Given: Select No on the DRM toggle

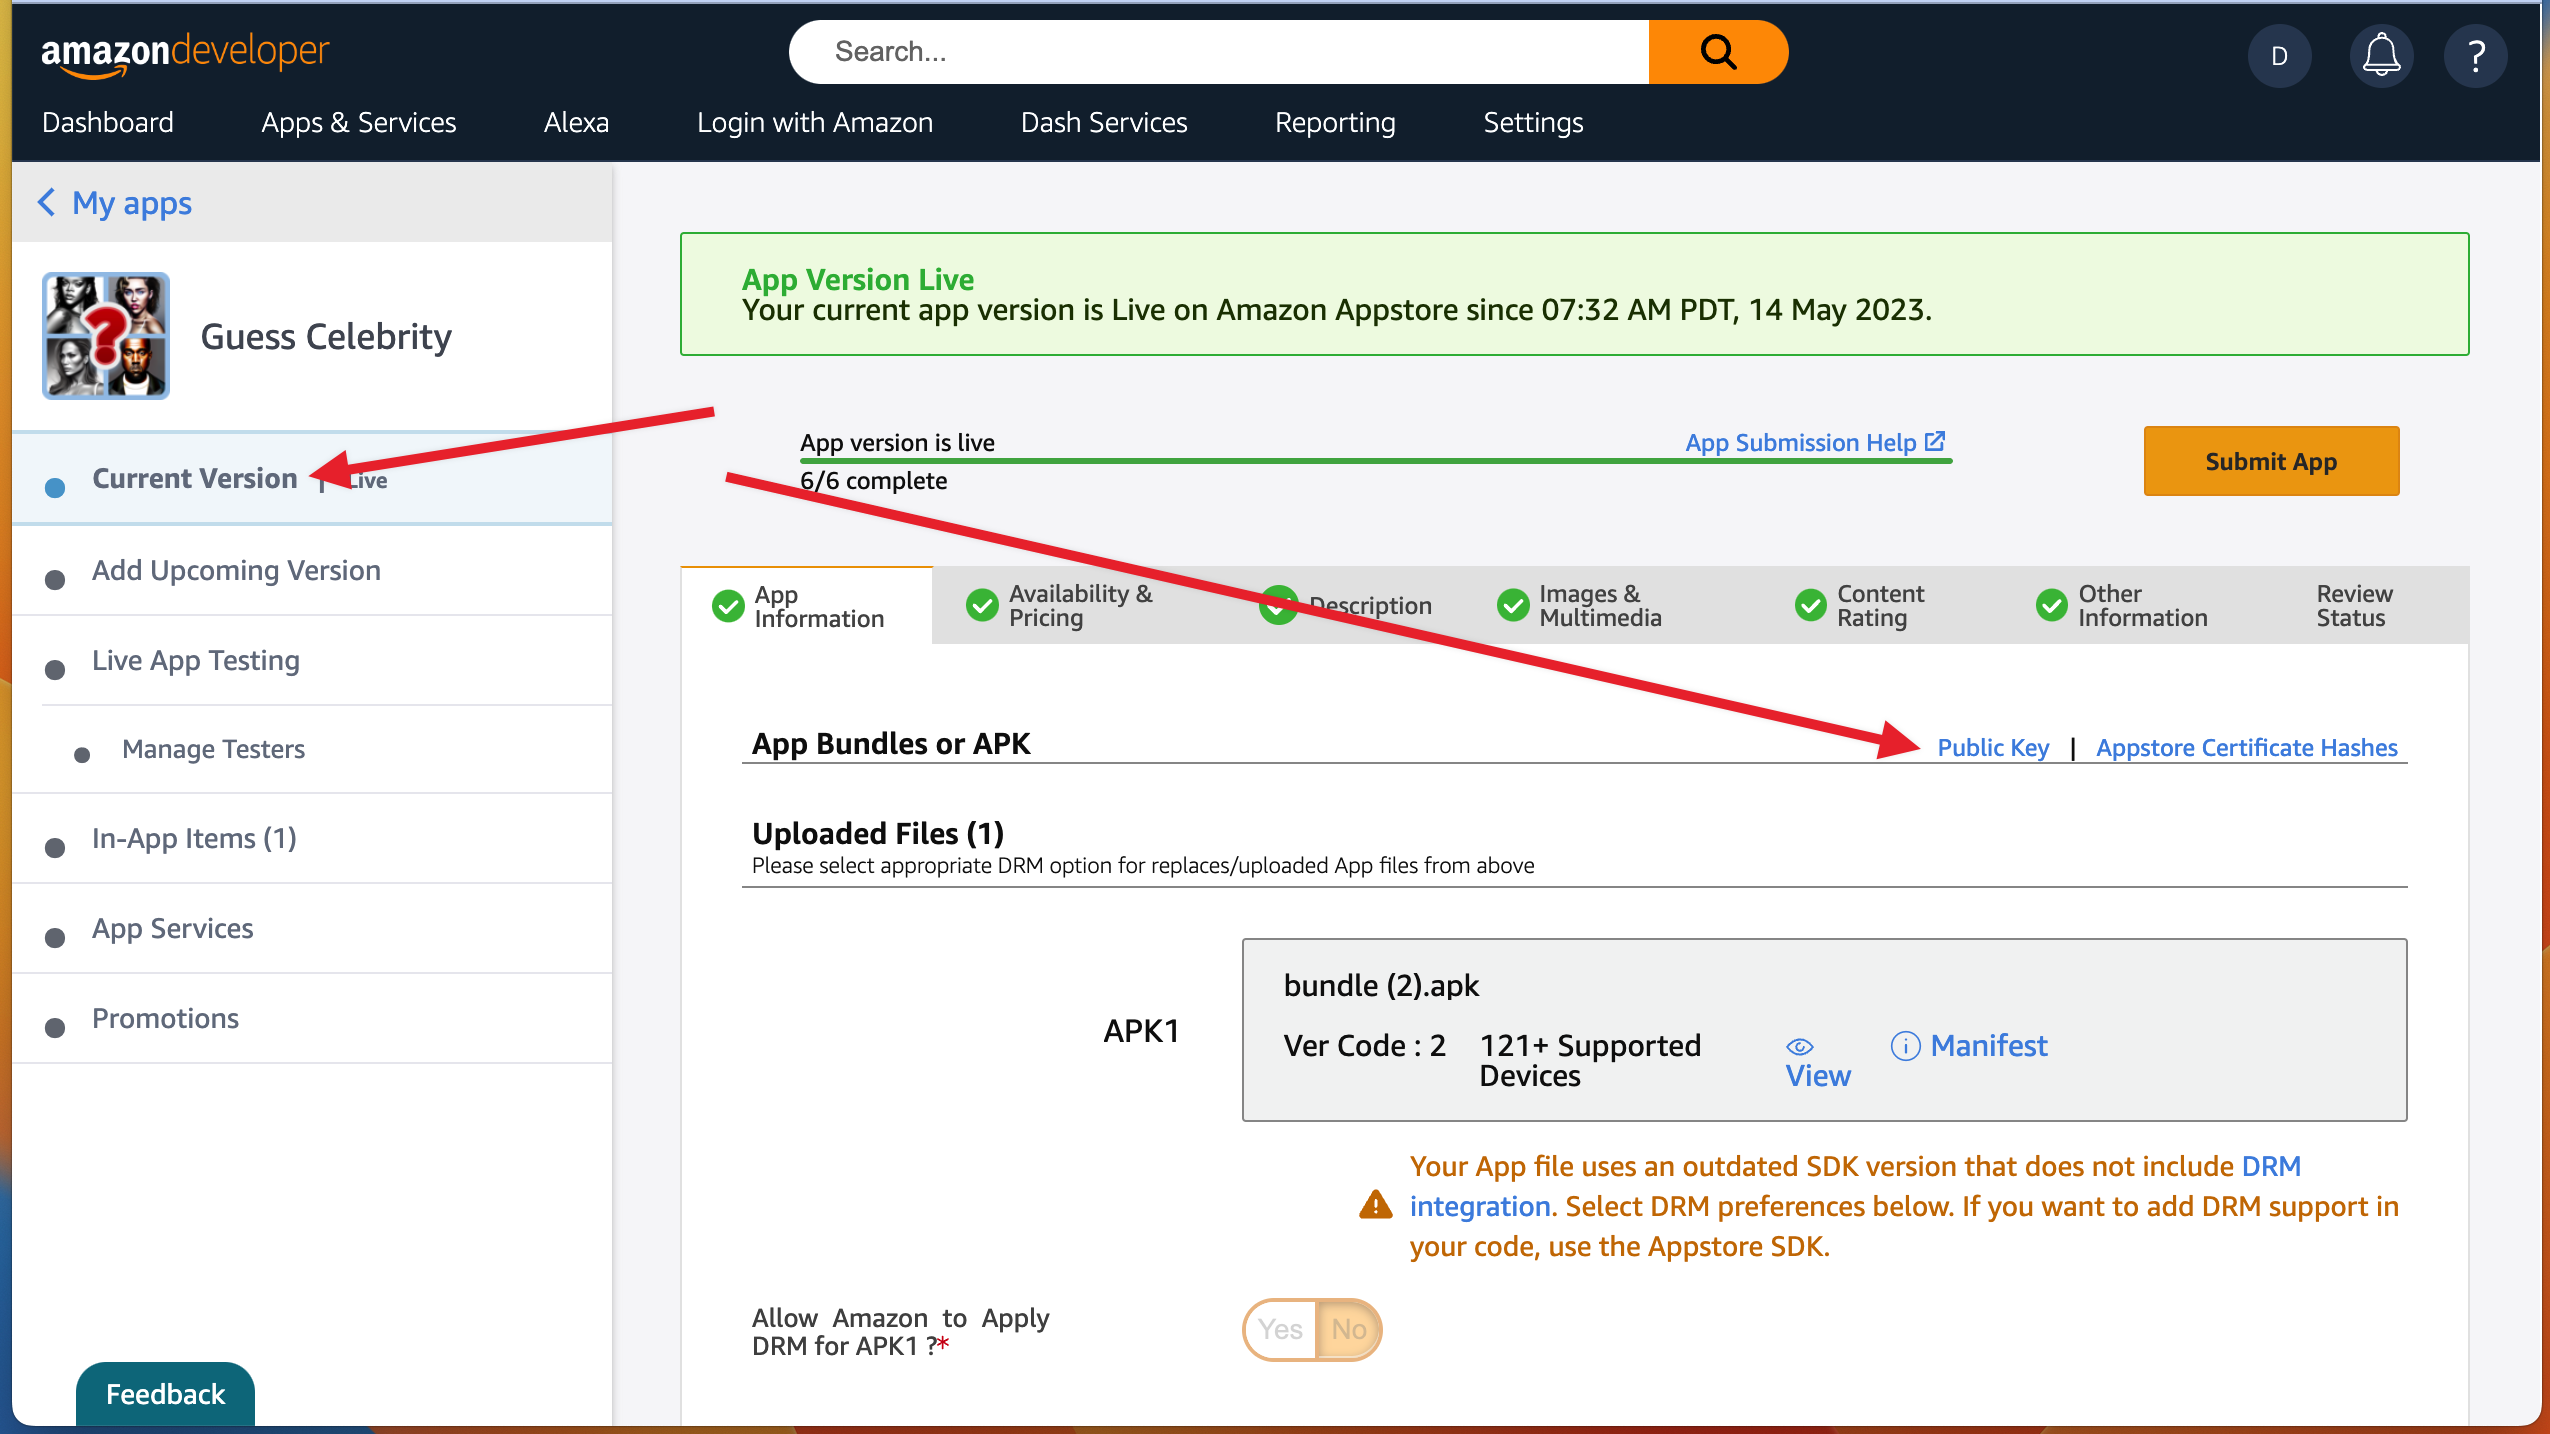Looking at the screenshot, I should pyautogui.click(x=1348, y=1329).
